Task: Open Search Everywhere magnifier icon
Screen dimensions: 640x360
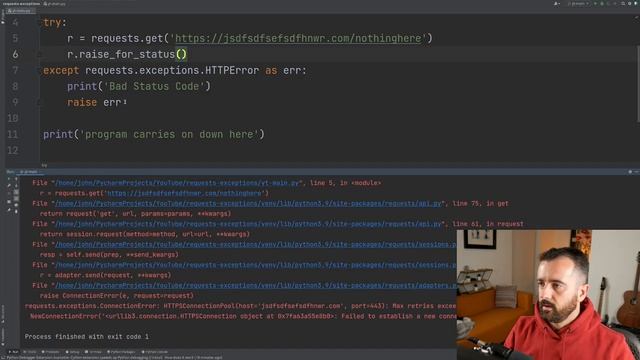Action: click(x=623, y=4)
